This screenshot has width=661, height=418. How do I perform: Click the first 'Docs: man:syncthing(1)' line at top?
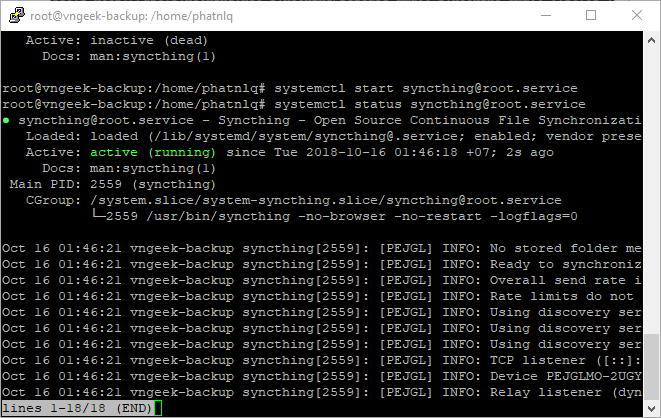pos(129,56)
